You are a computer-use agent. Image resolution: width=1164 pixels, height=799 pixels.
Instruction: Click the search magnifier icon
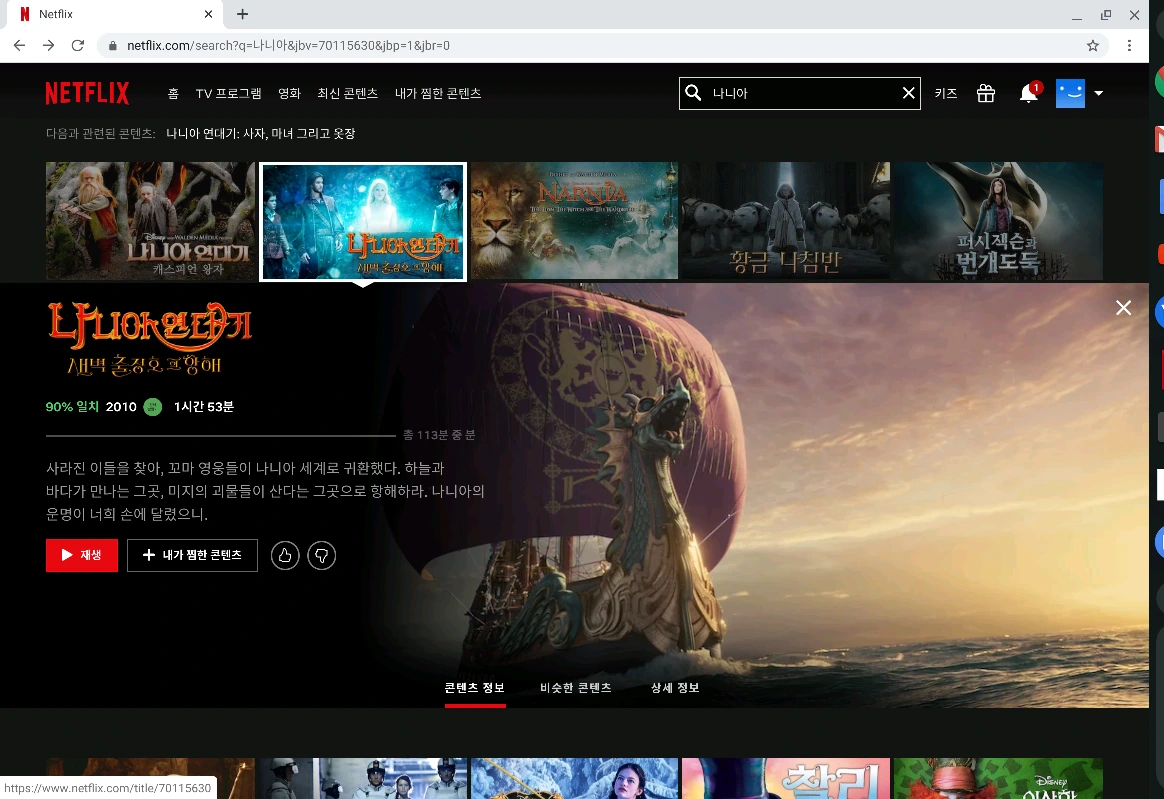coord(693,93)
